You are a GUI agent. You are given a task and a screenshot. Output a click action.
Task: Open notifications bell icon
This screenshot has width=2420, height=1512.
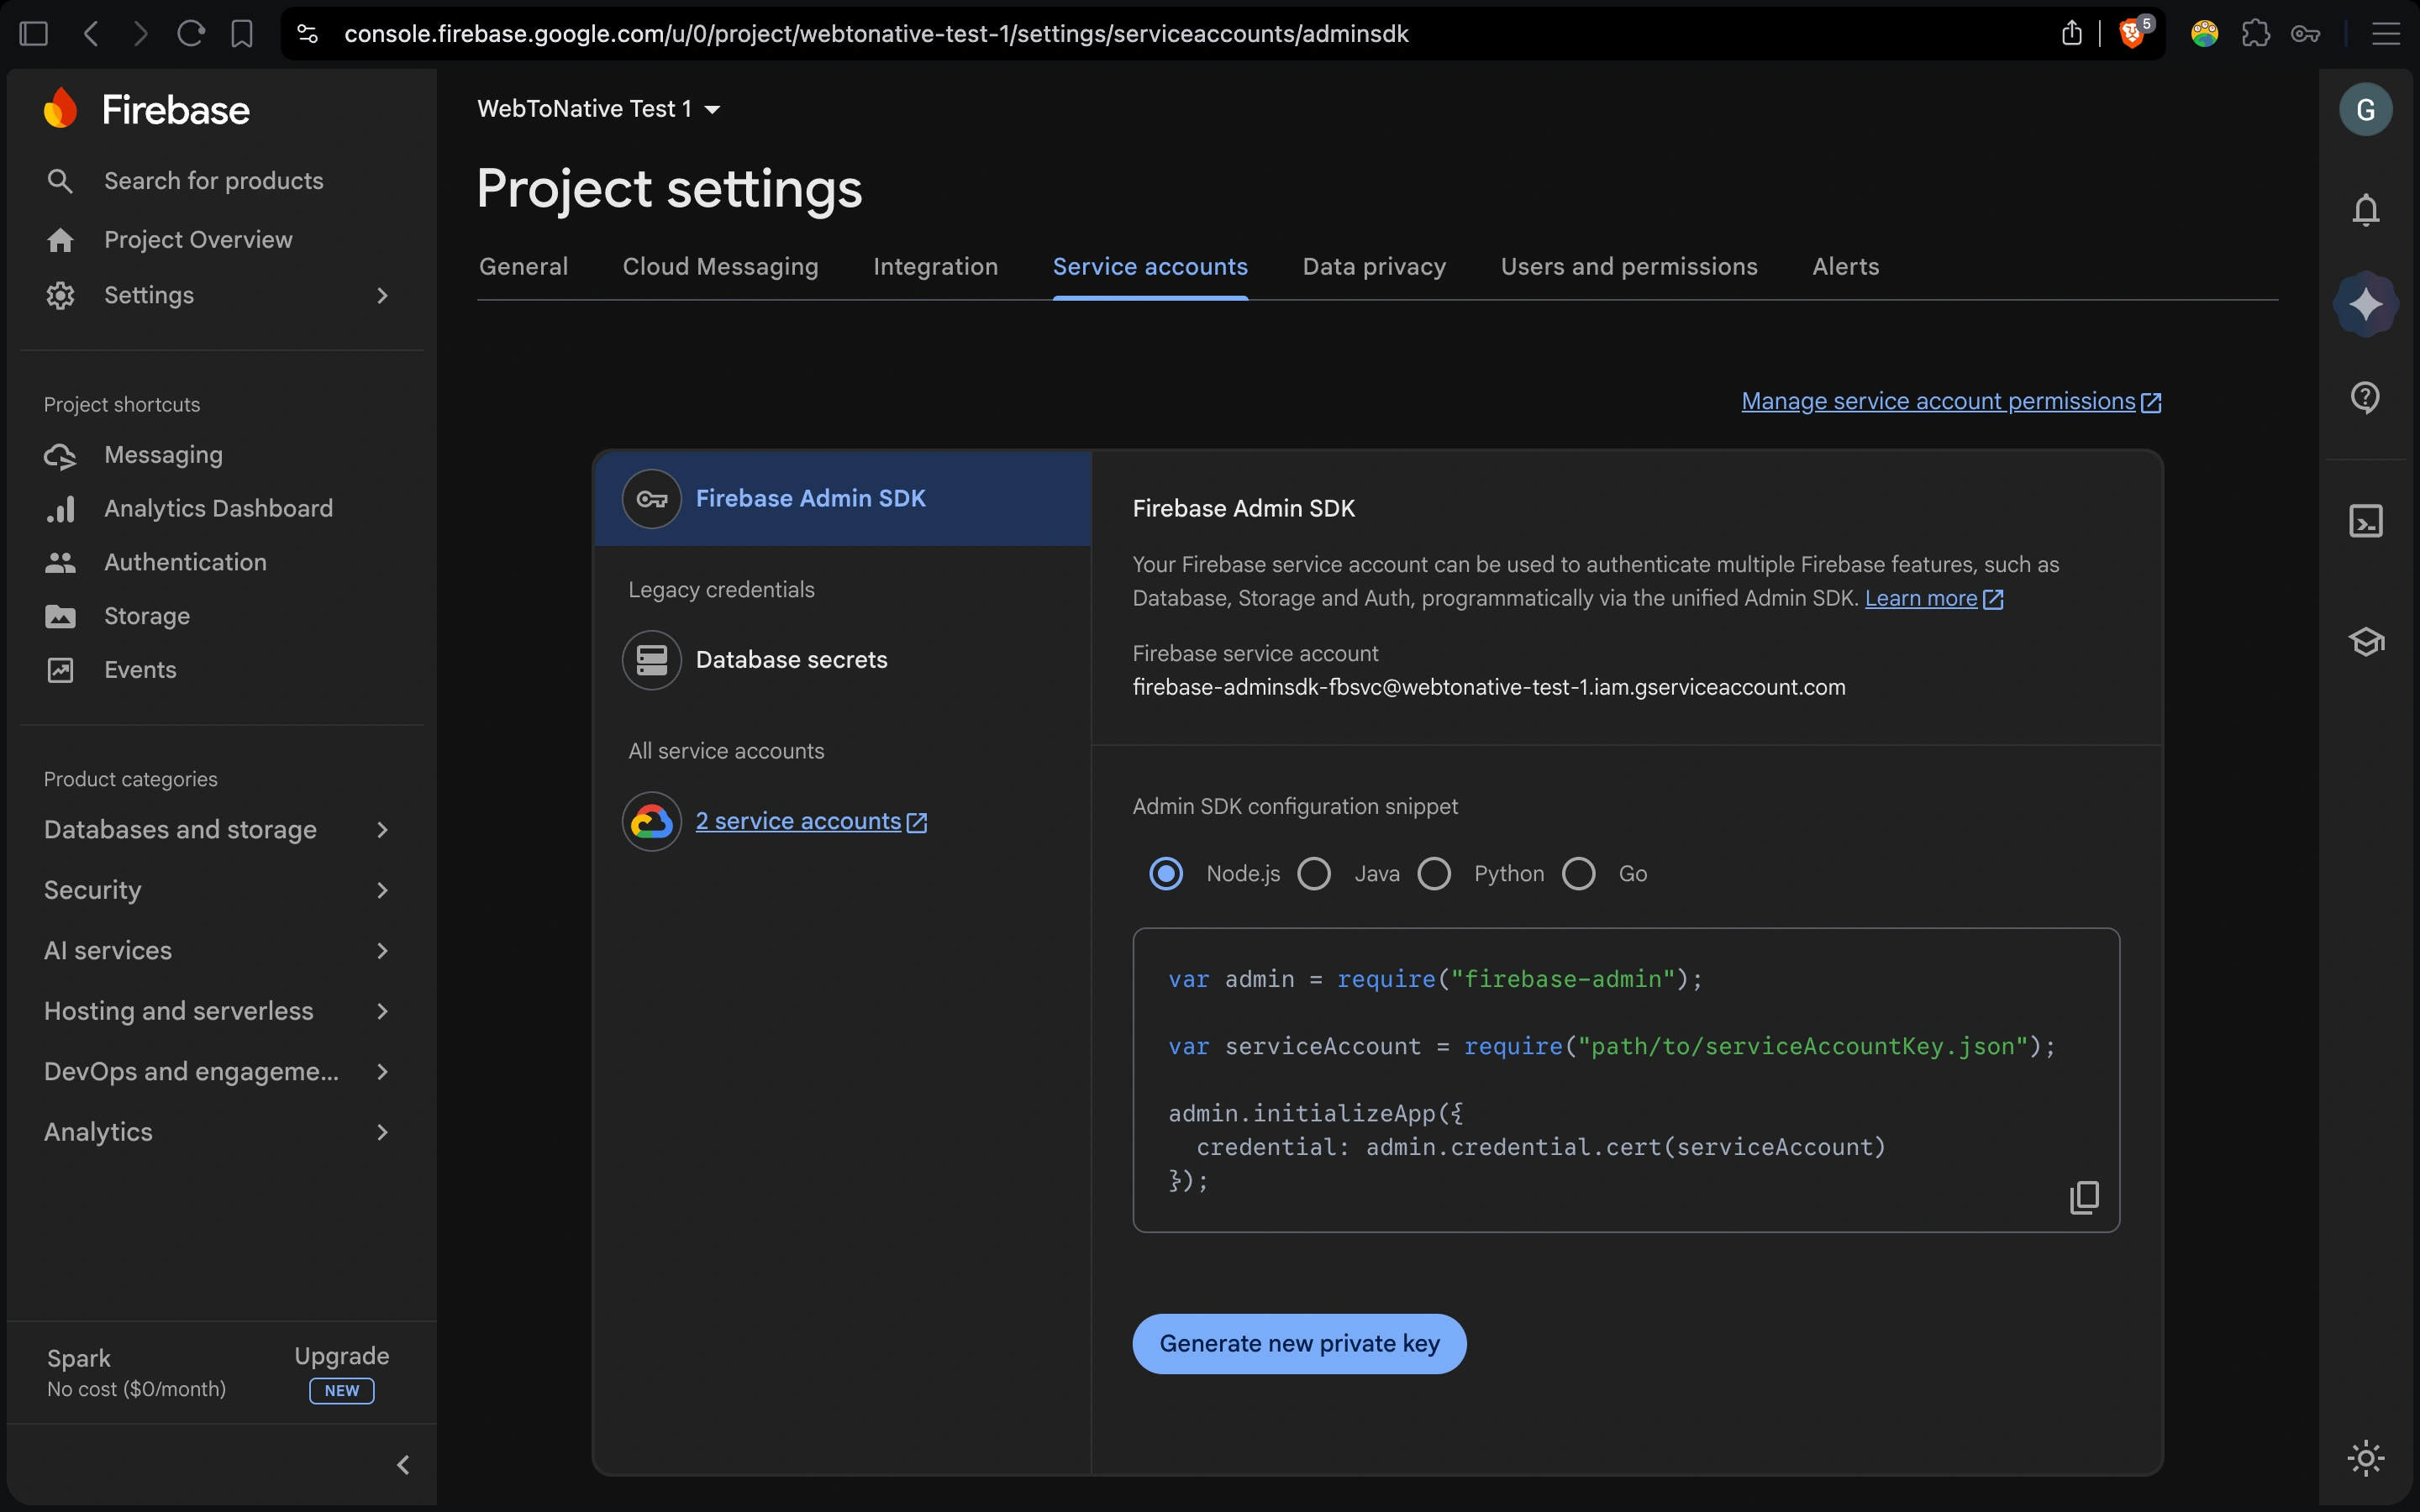2365,210
